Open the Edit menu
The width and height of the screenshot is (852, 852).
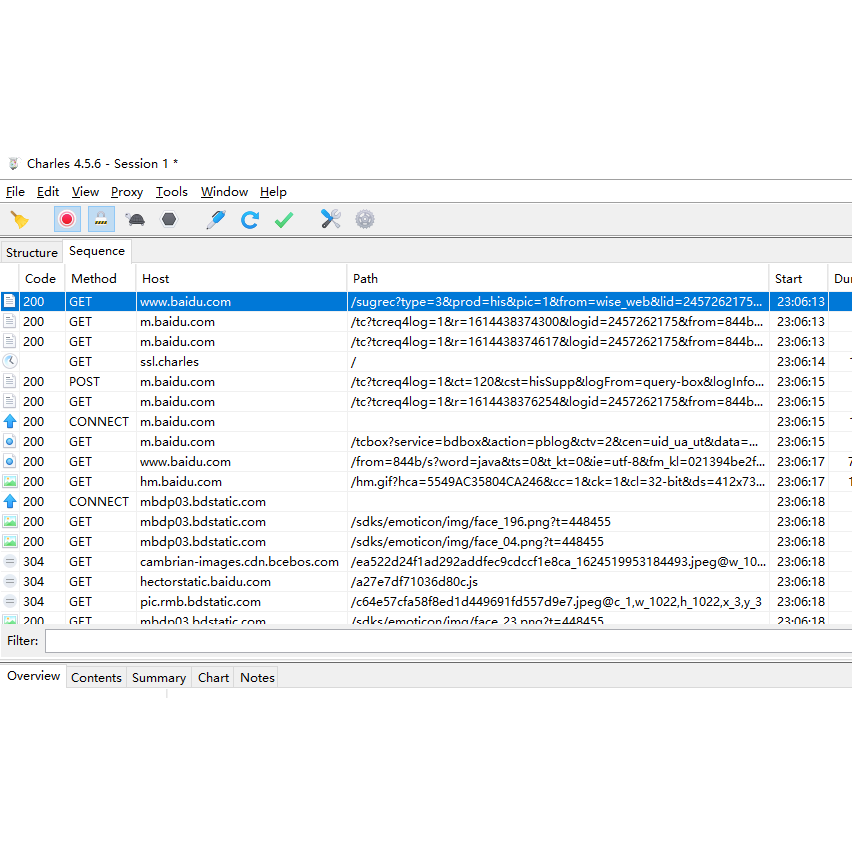coord(48,192)
